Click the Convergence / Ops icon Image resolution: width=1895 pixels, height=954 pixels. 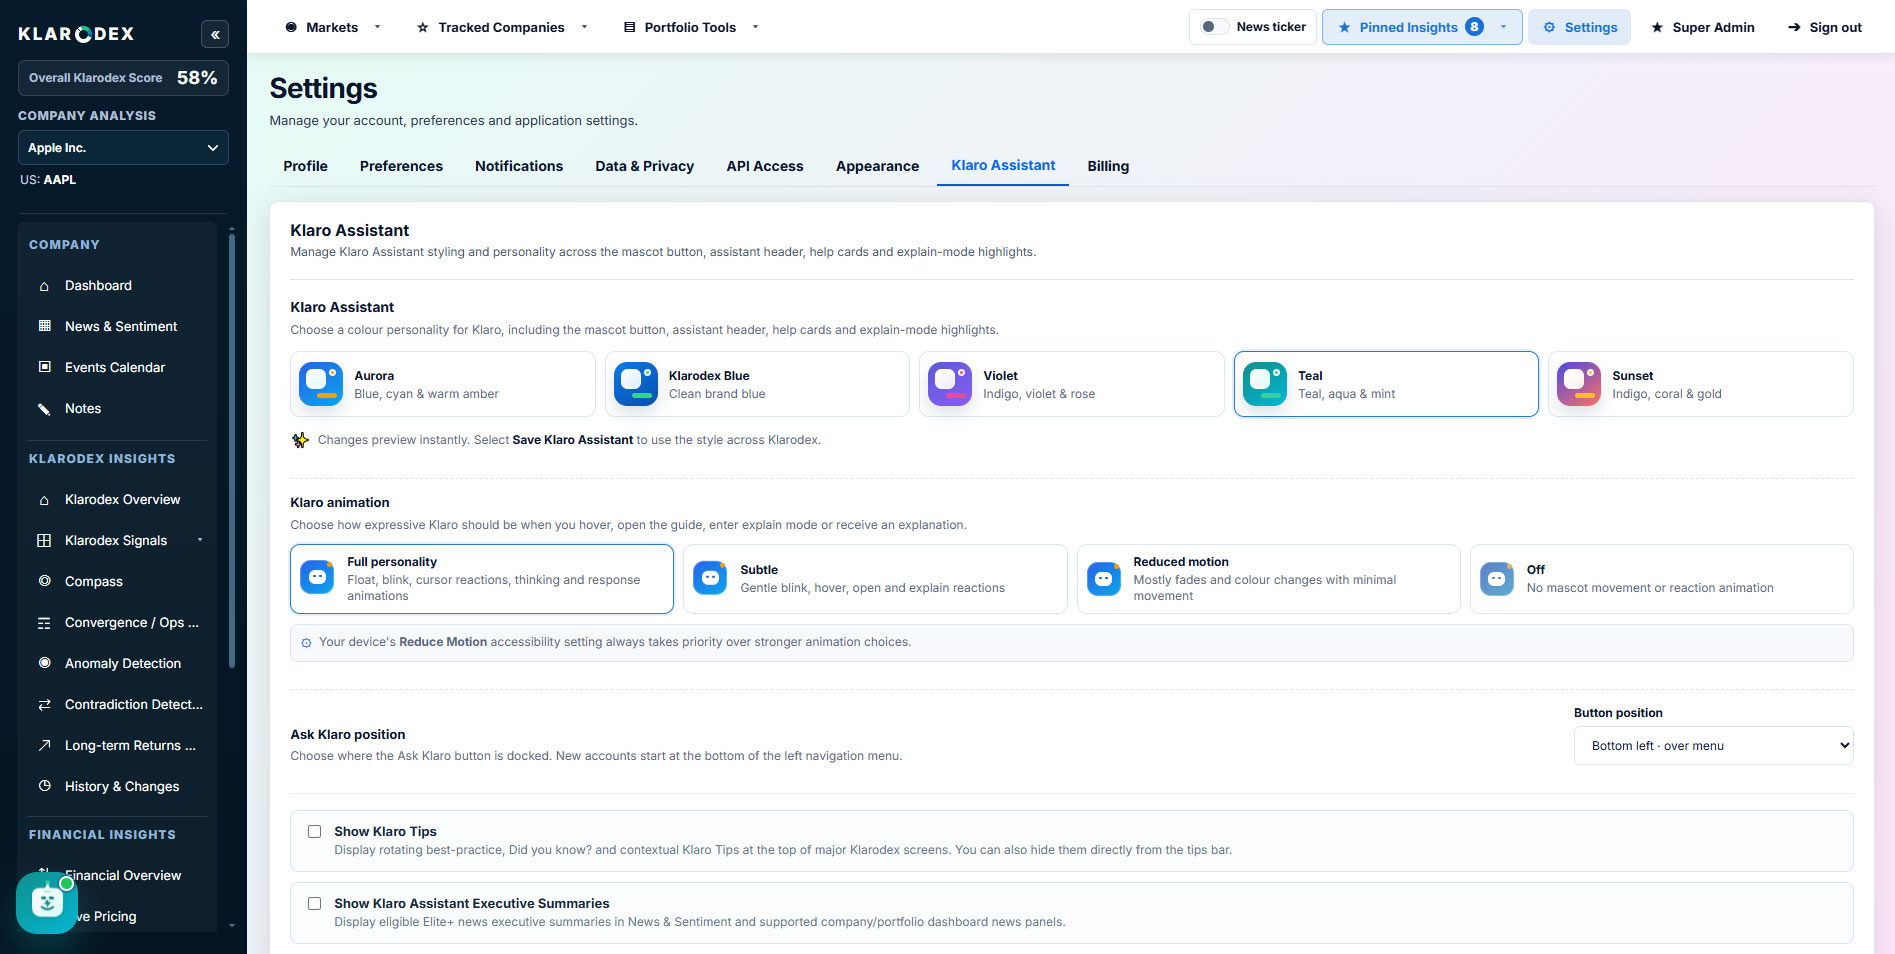(x=44, y=623)
